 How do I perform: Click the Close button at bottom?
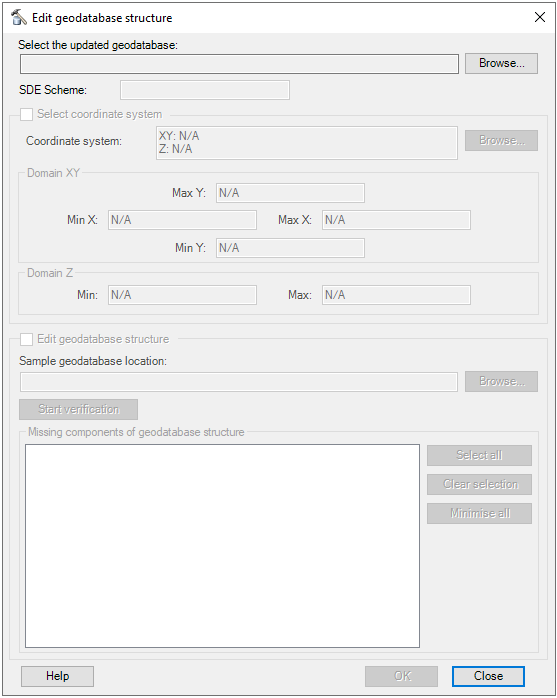coord(488,676)
